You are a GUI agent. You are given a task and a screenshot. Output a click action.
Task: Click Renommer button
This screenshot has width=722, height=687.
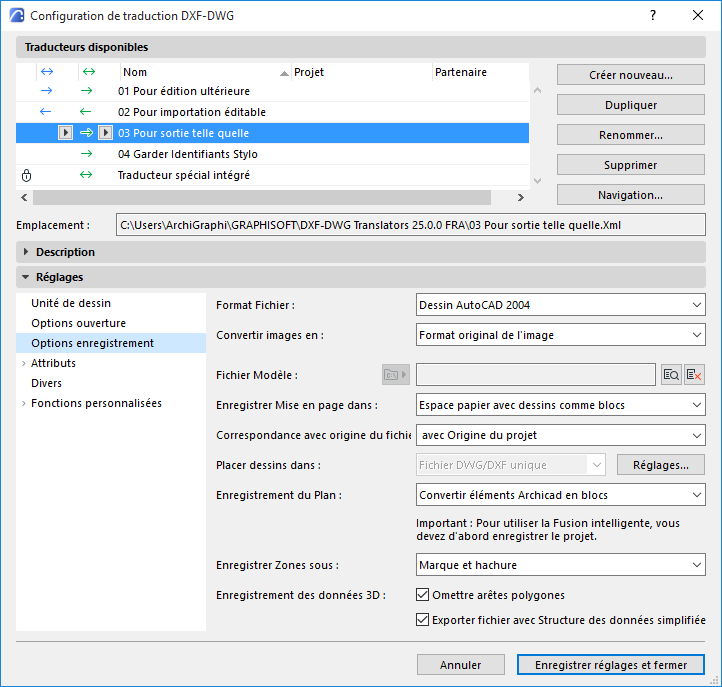pos(630,135)
